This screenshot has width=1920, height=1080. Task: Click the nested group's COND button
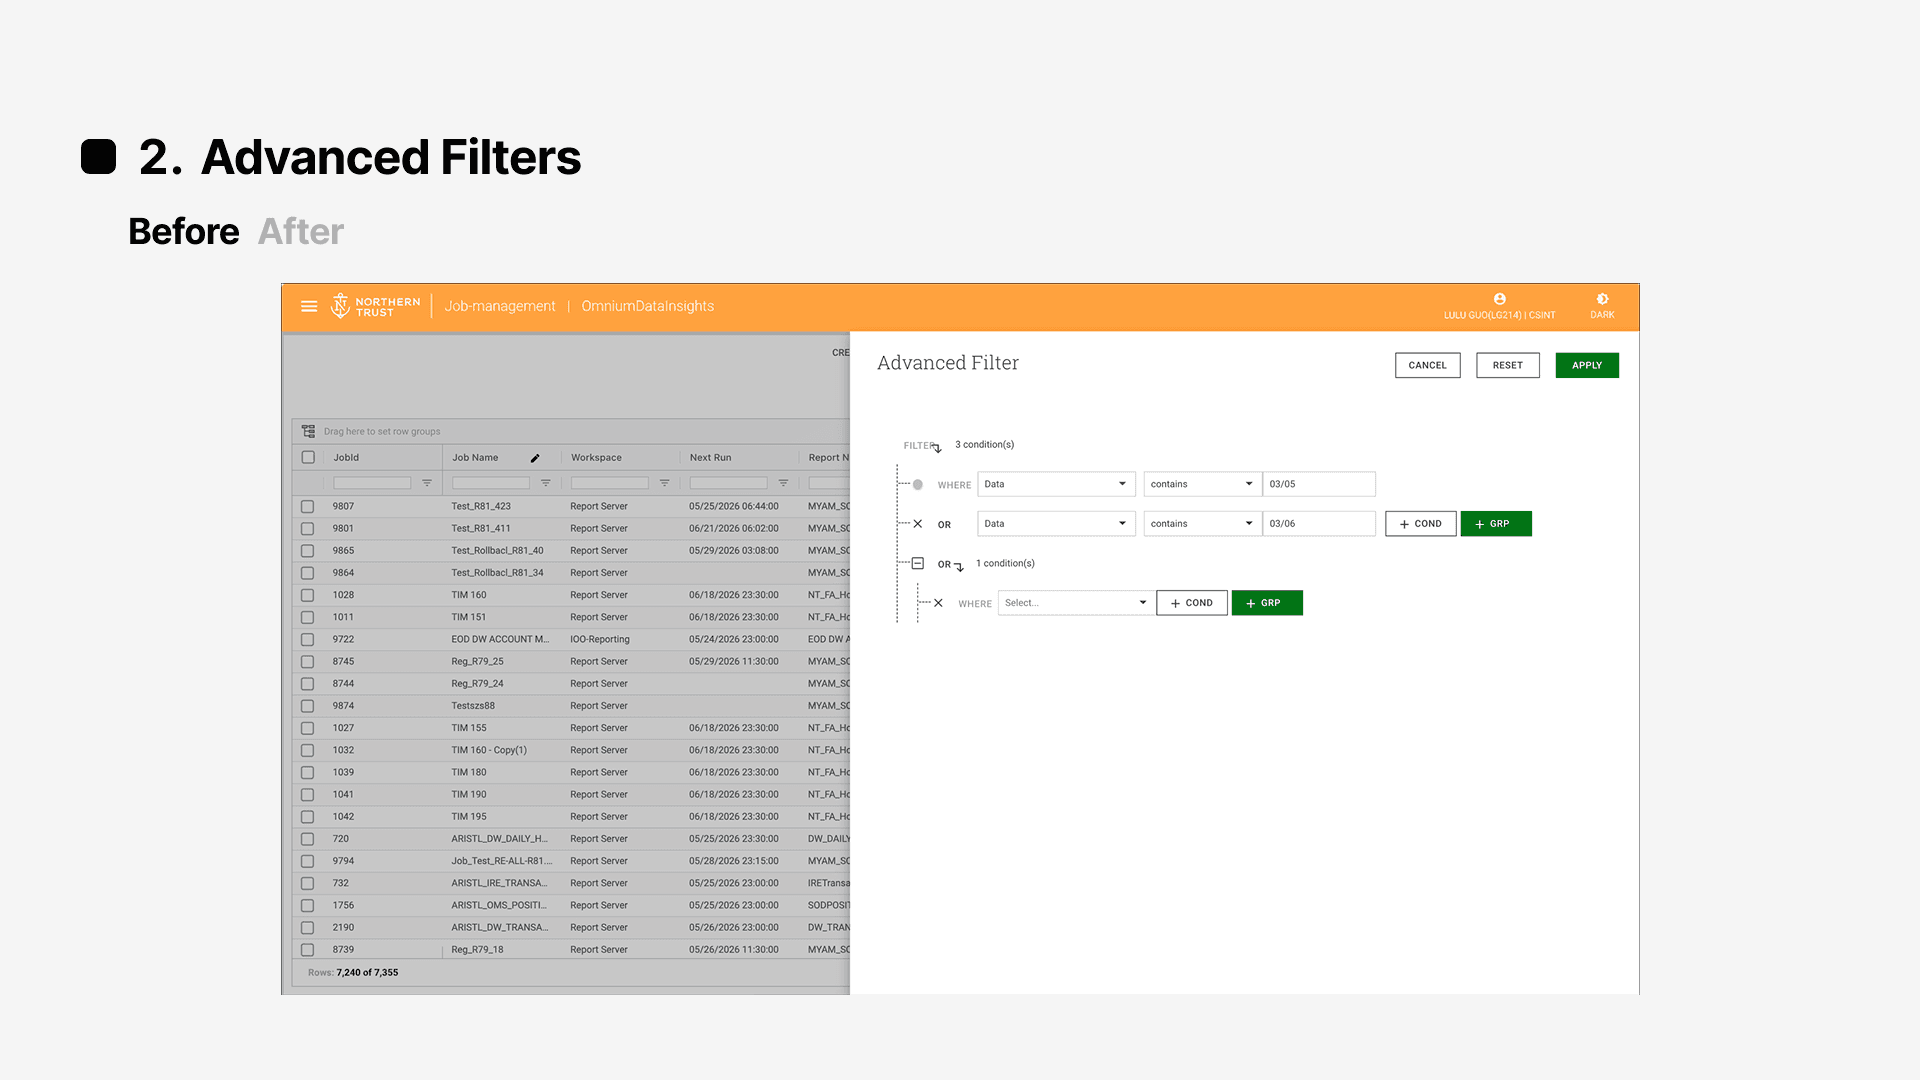coord(1192,603)
